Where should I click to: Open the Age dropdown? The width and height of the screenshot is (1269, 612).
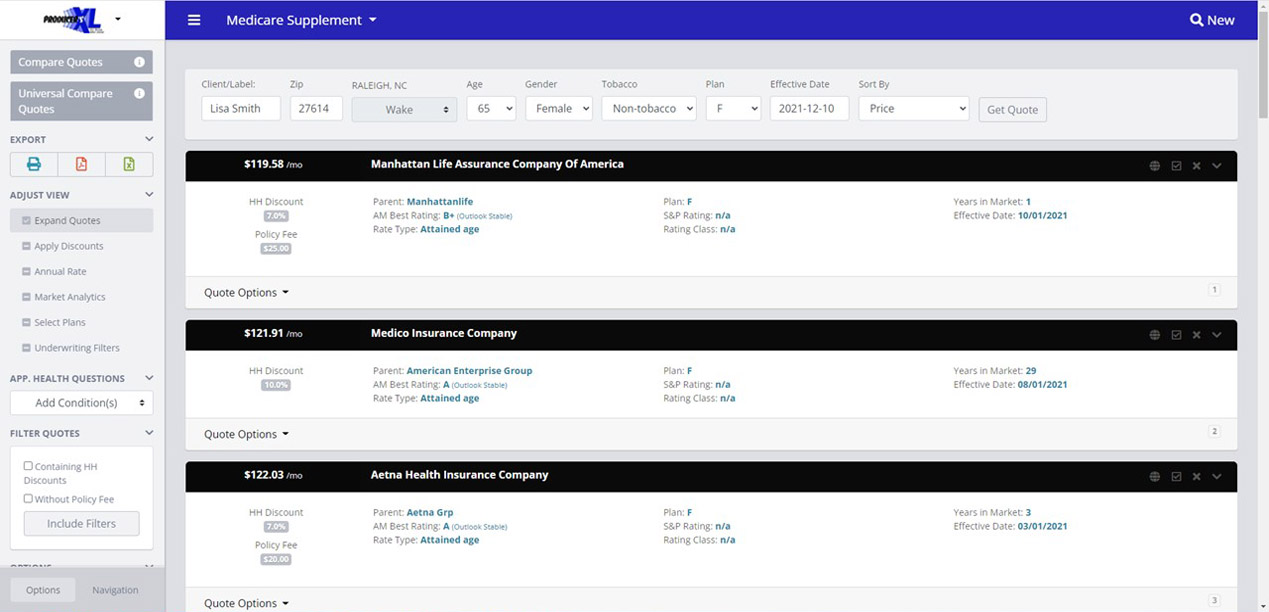coord(490,108)
